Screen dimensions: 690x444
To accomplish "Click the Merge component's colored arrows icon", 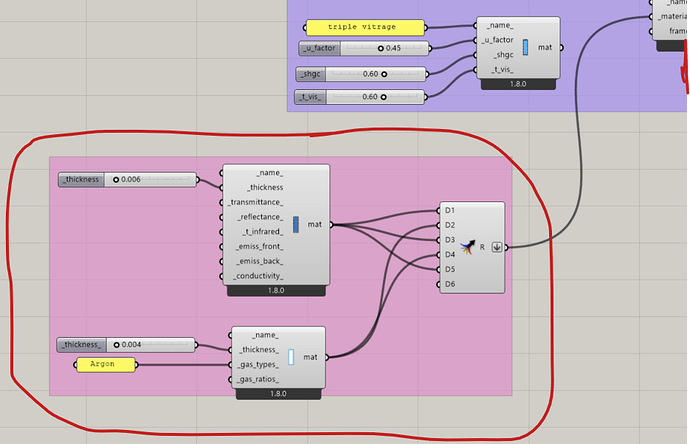I will tap(468, 247).
